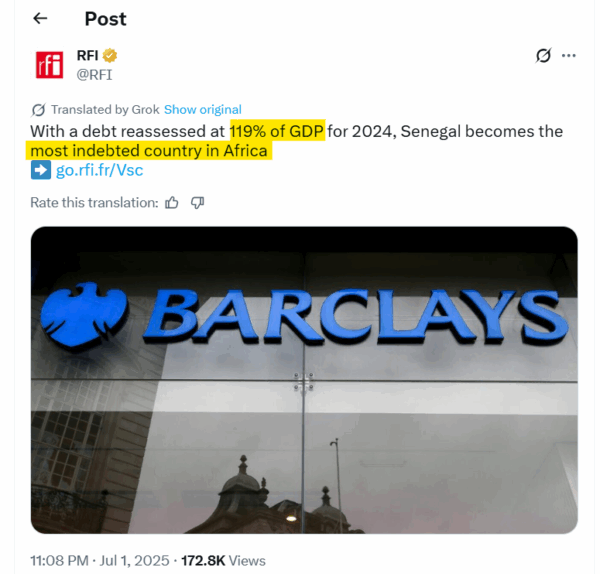Rate translation with thumbs up

[172, 202]
